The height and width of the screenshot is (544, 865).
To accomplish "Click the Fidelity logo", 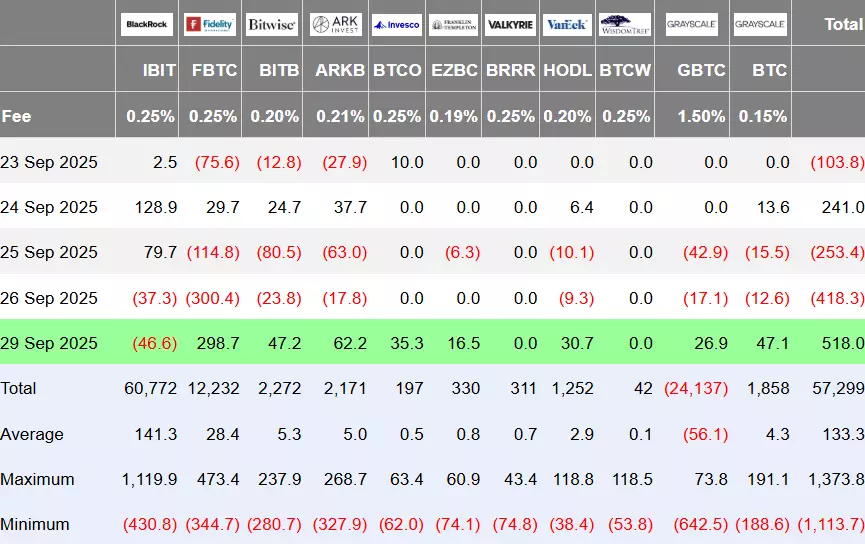I will click(x=210, y=24).
